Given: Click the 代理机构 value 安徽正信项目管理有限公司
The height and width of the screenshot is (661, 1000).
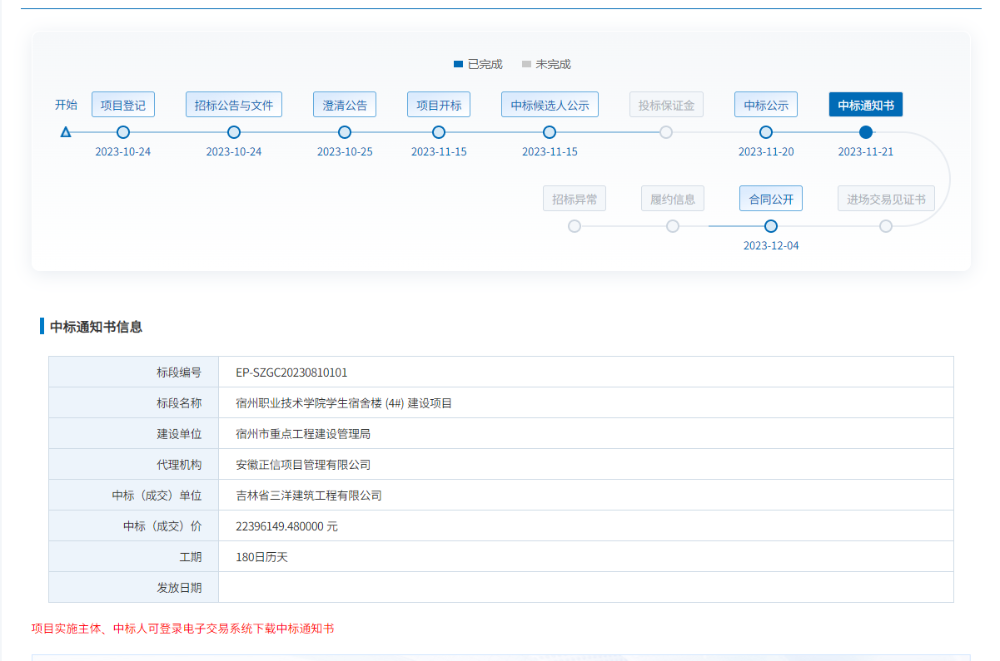Looking at the screenshot, I should pyautogui.click(x=303, y=464).
